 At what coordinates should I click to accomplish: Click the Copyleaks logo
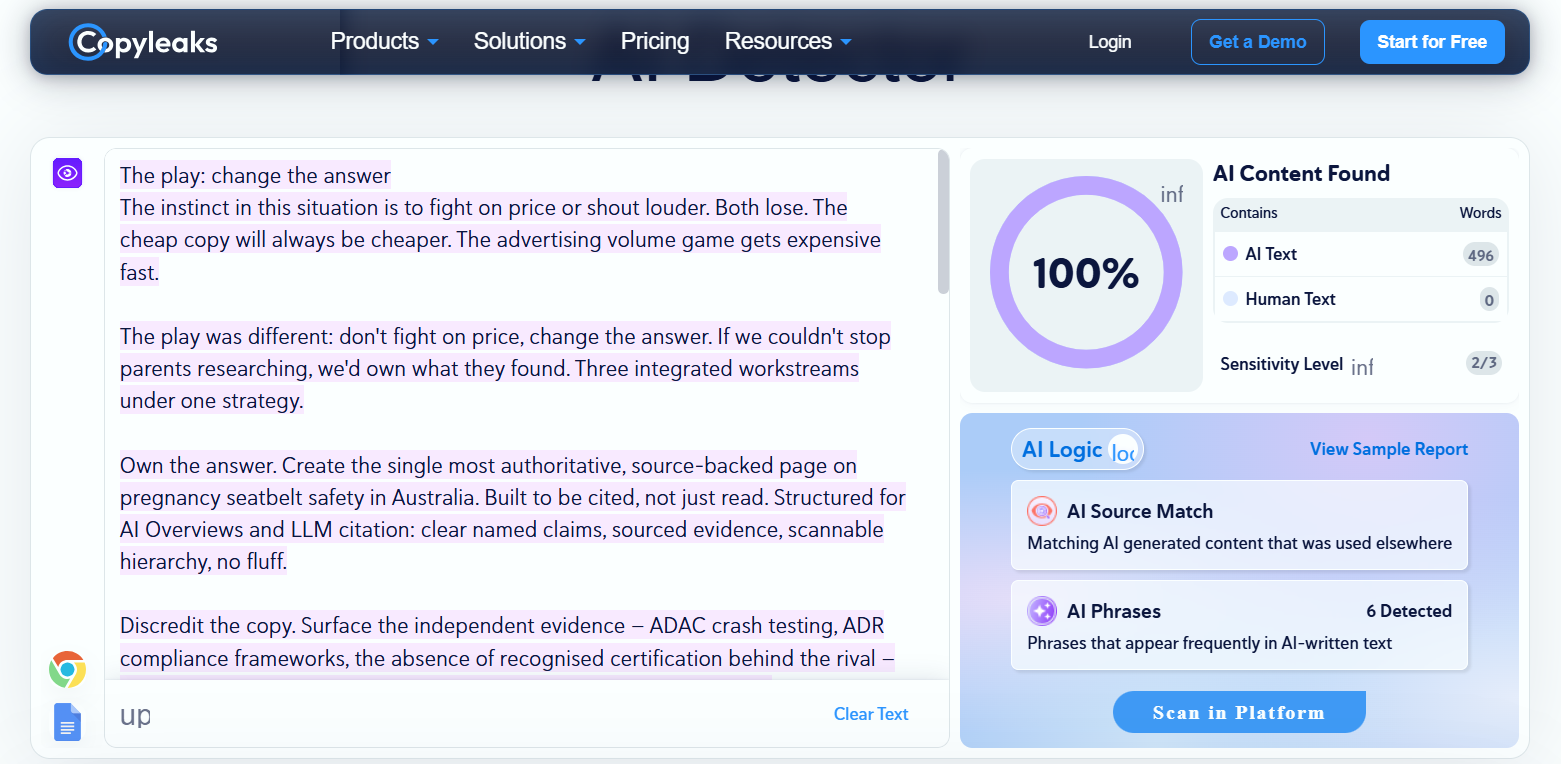coord(143,42)
